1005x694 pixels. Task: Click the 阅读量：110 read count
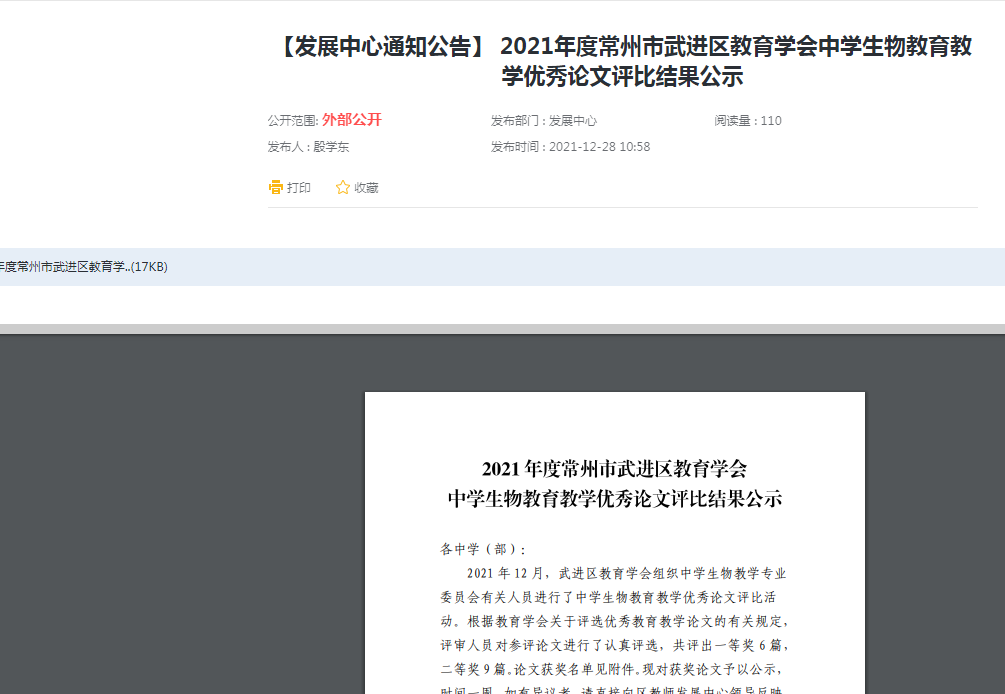tap(748, 120)
